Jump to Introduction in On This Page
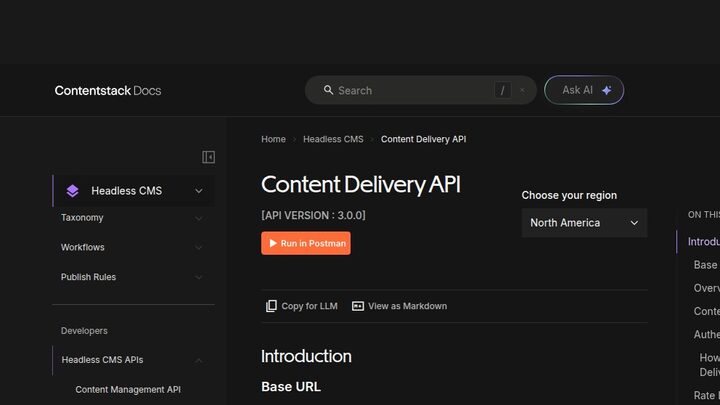Screen dimensions: 720x405 click(703, 242)
